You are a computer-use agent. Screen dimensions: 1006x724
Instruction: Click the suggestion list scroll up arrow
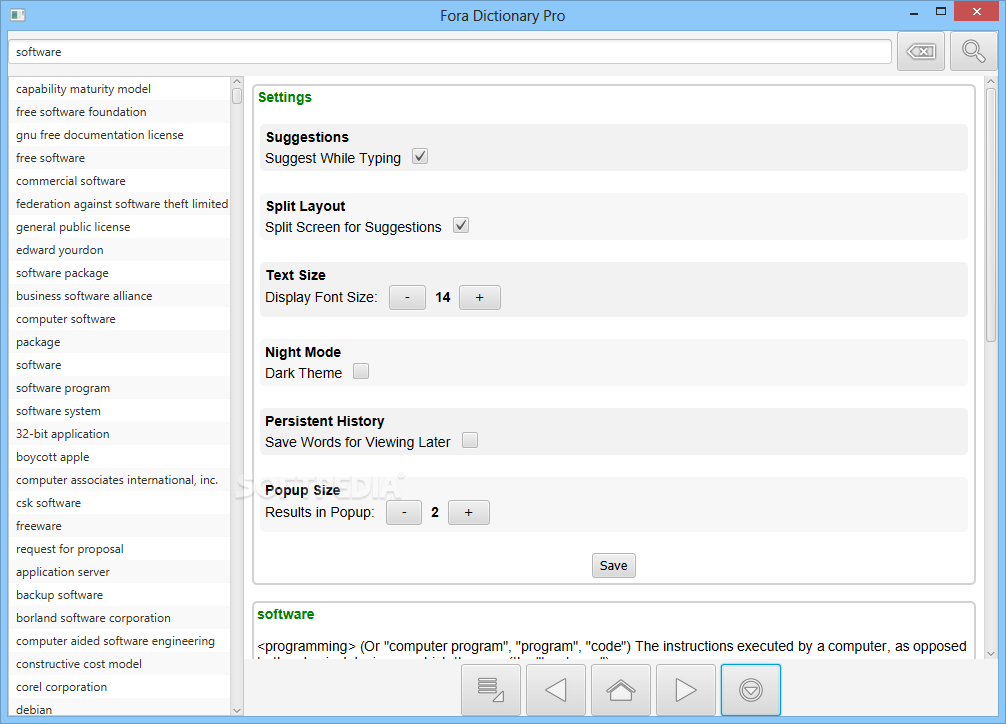click(237, 82)
